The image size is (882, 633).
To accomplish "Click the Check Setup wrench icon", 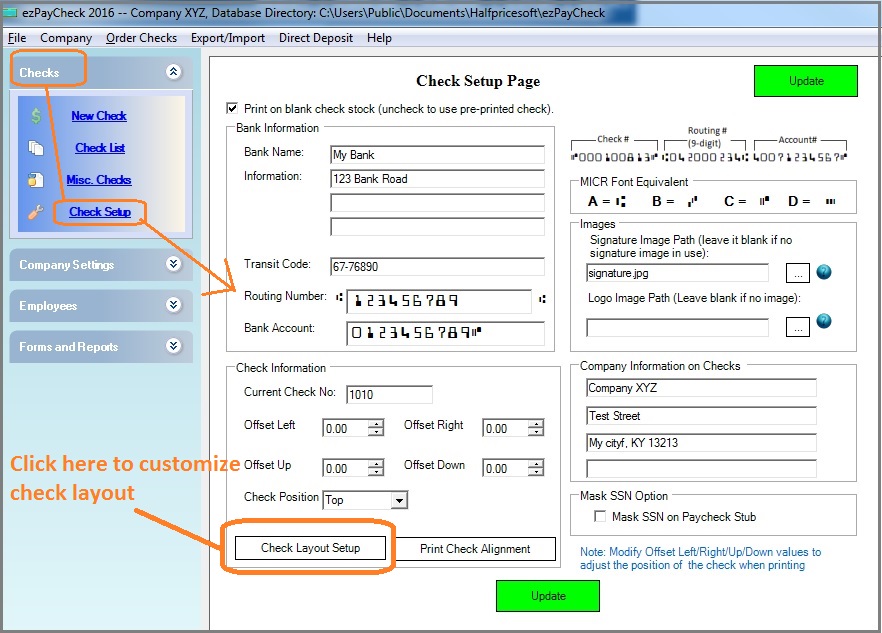I will pyautogui.click(x=36, y=212).
